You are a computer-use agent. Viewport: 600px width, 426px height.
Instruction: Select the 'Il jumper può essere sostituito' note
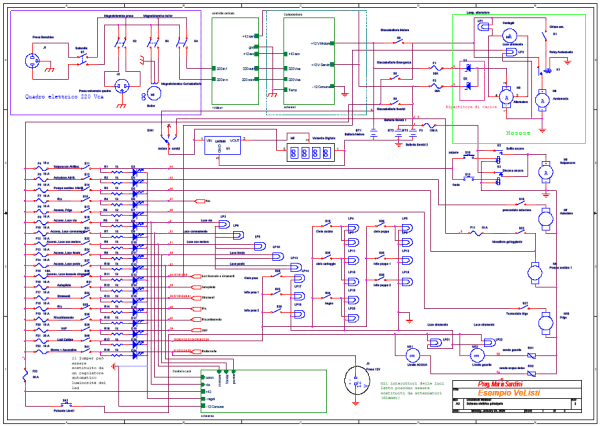[88, 371]
